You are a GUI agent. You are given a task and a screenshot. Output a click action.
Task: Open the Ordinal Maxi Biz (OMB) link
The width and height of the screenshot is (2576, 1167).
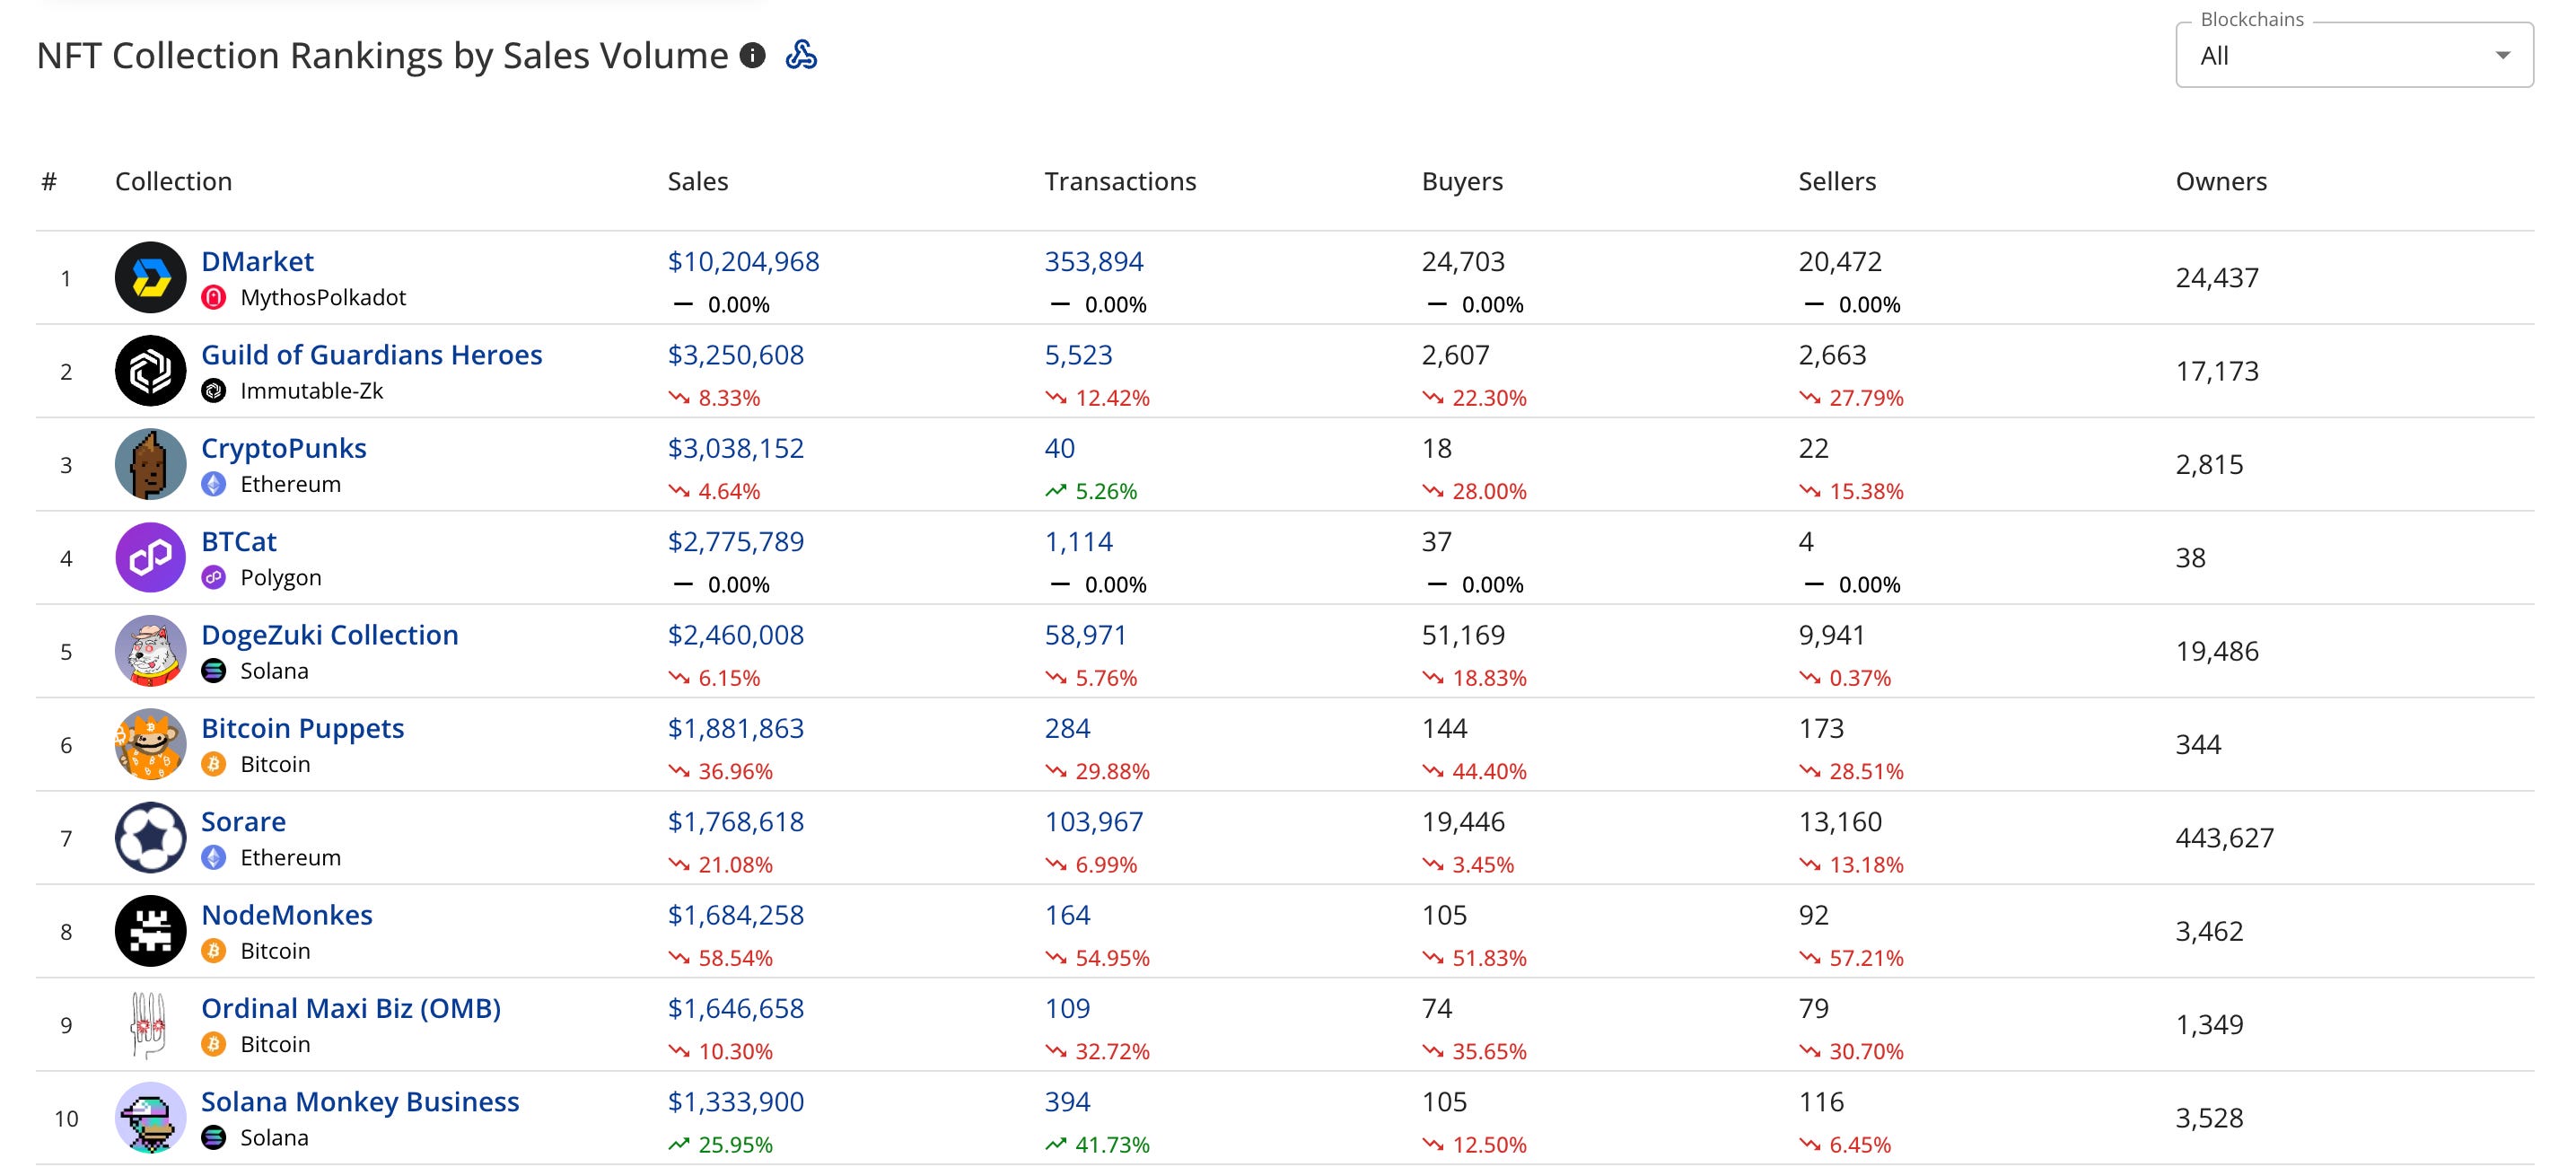(x=350, y=1008)
